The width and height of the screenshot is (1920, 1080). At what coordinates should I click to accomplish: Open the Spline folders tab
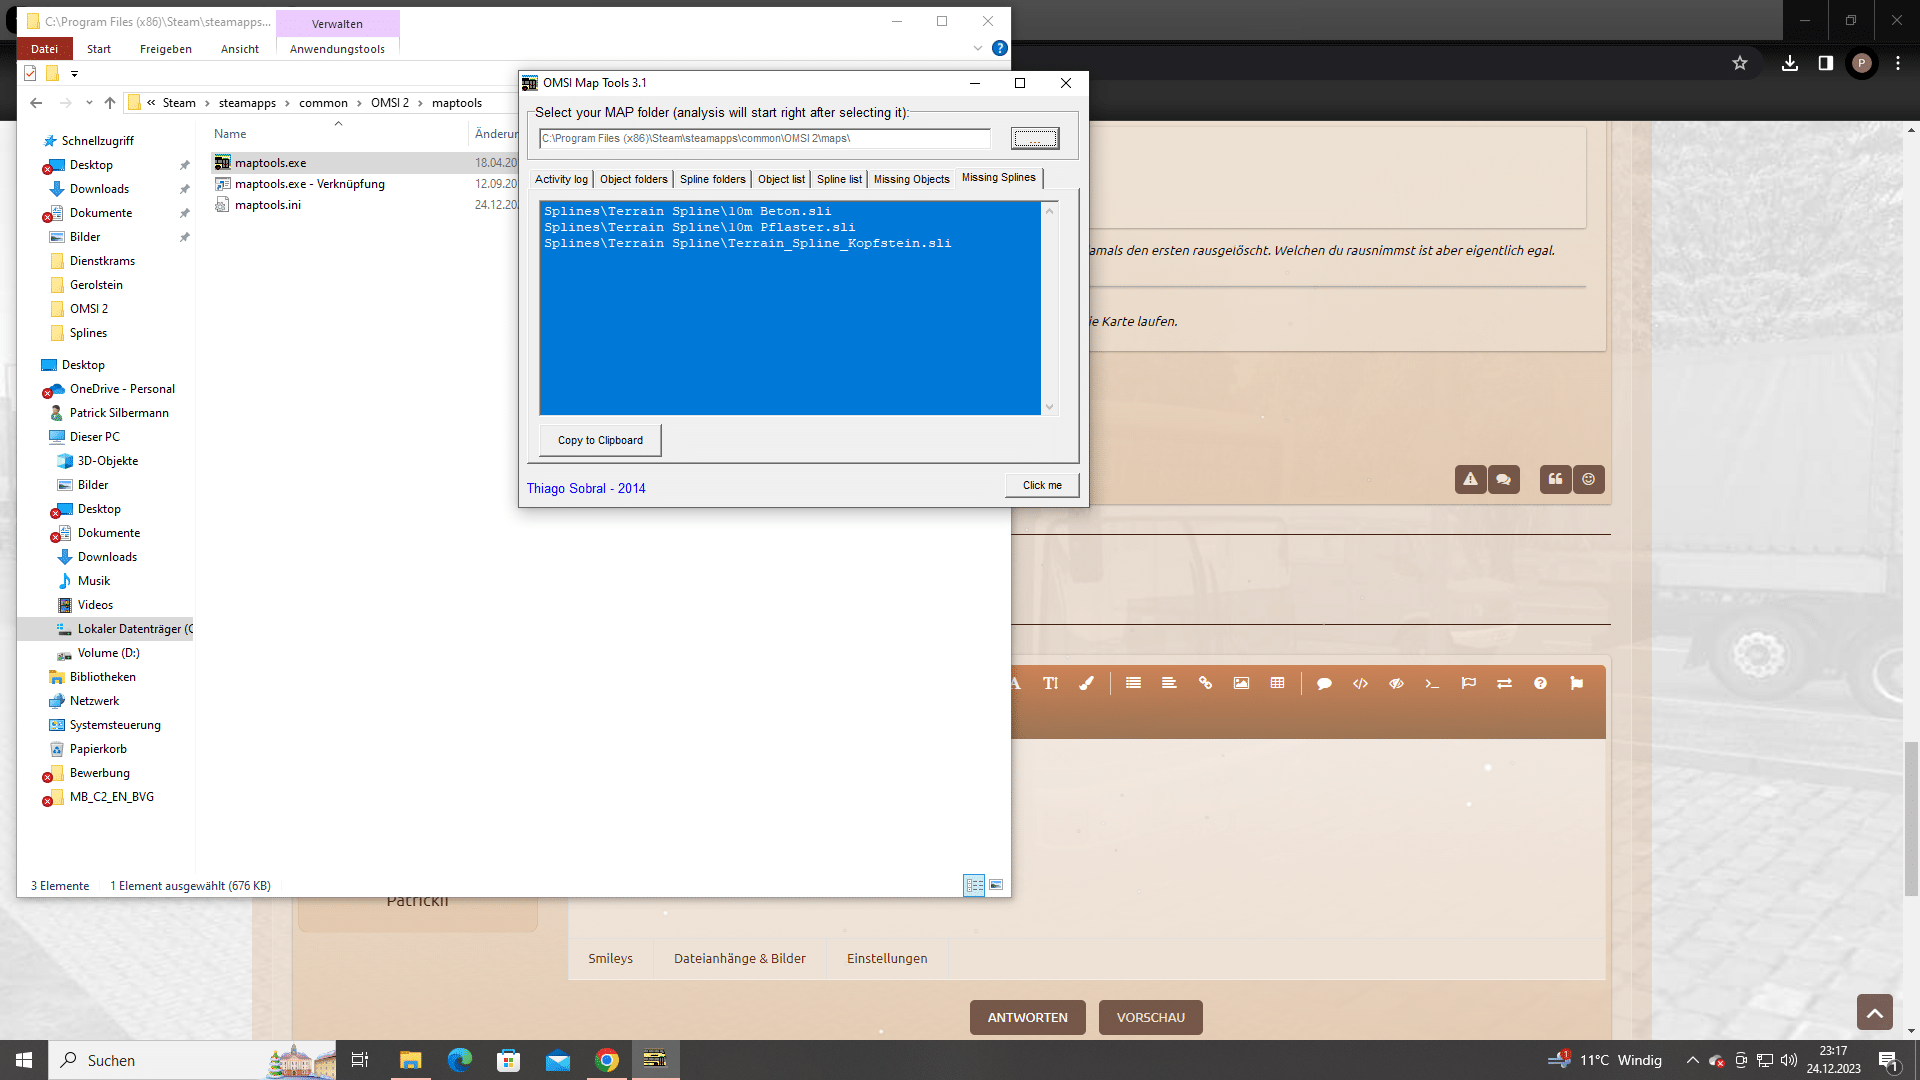[712, 179]
